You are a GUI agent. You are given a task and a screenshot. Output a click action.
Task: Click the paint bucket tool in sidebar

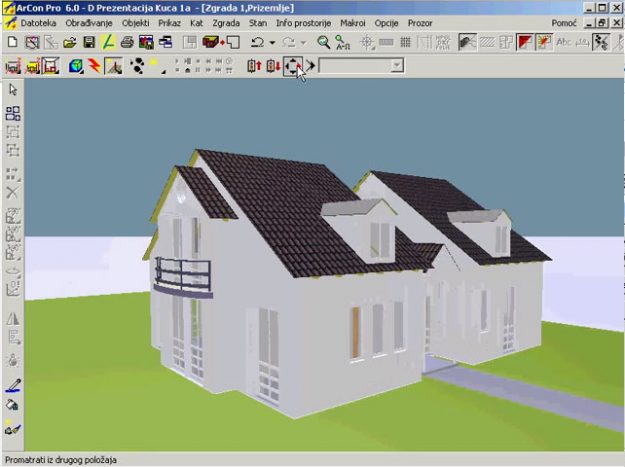(13, 405)
